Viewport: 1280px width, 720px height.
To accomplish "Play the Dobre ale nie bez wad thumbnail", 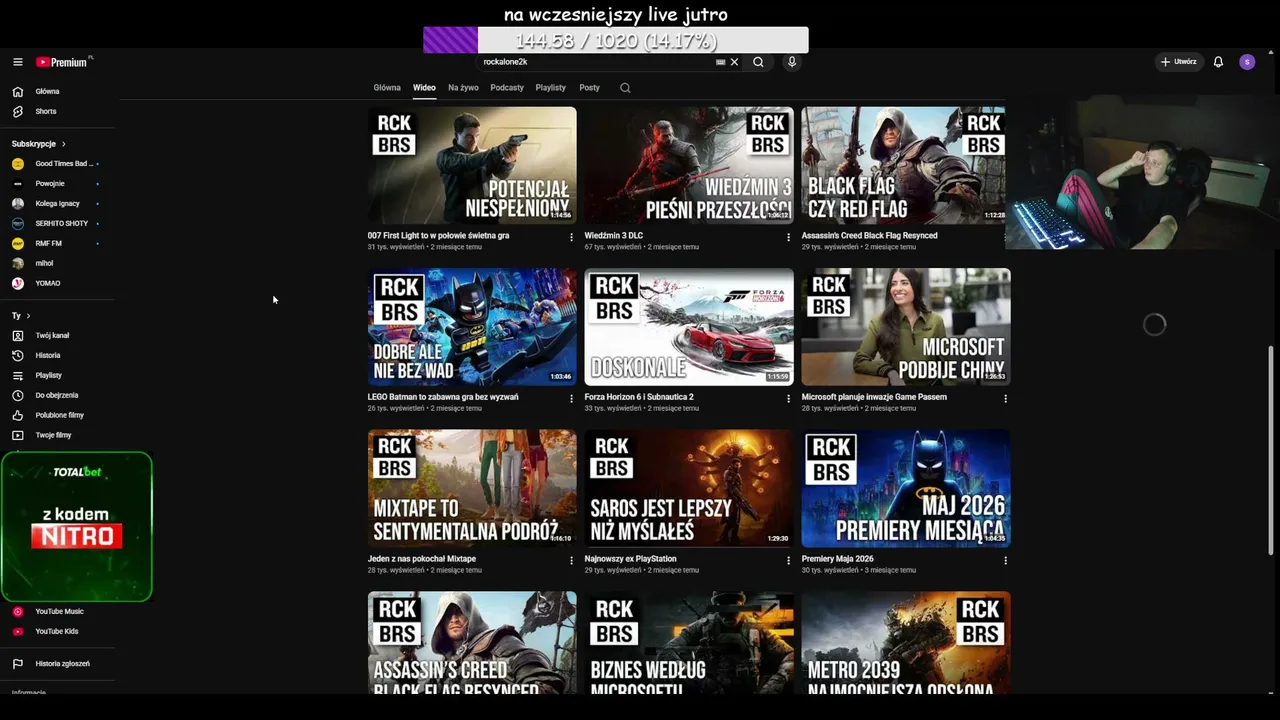I will [x=472, y=327].
